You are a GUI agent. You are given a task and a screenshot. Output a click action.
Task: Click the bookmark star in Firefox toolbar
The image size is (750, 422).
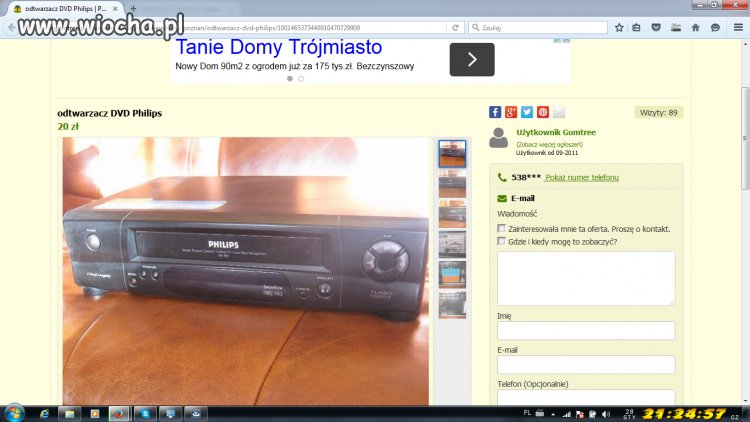619,28
